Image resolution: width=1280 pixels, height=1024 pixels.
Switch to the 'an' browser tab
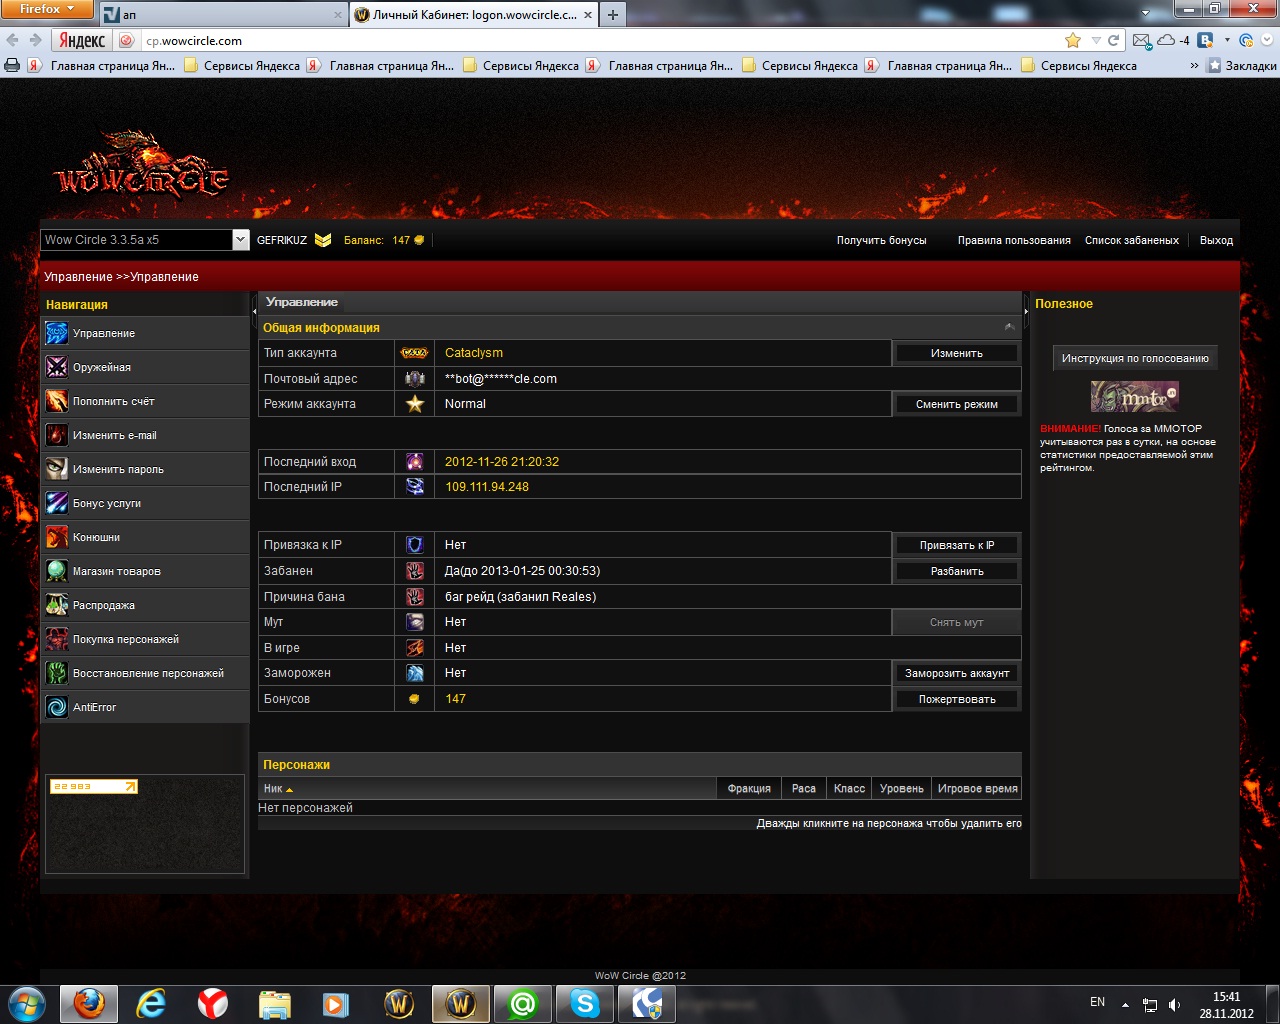tap(222, 15)
